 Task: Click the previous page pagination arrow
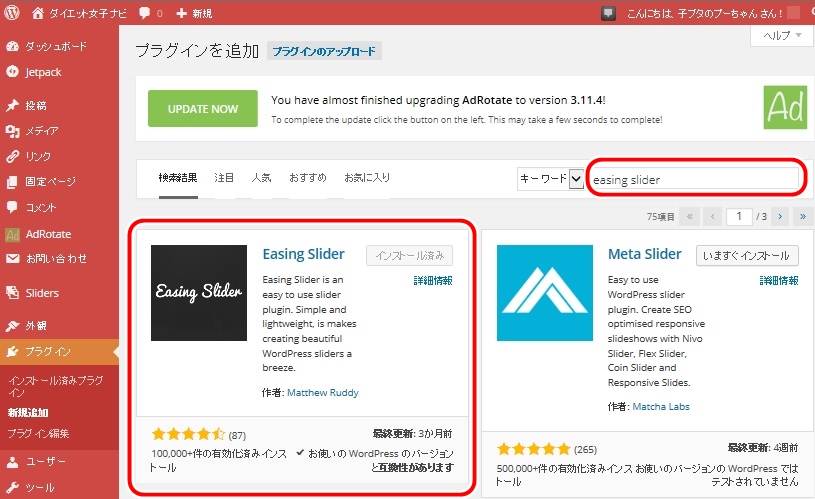(x=713, y=216)
